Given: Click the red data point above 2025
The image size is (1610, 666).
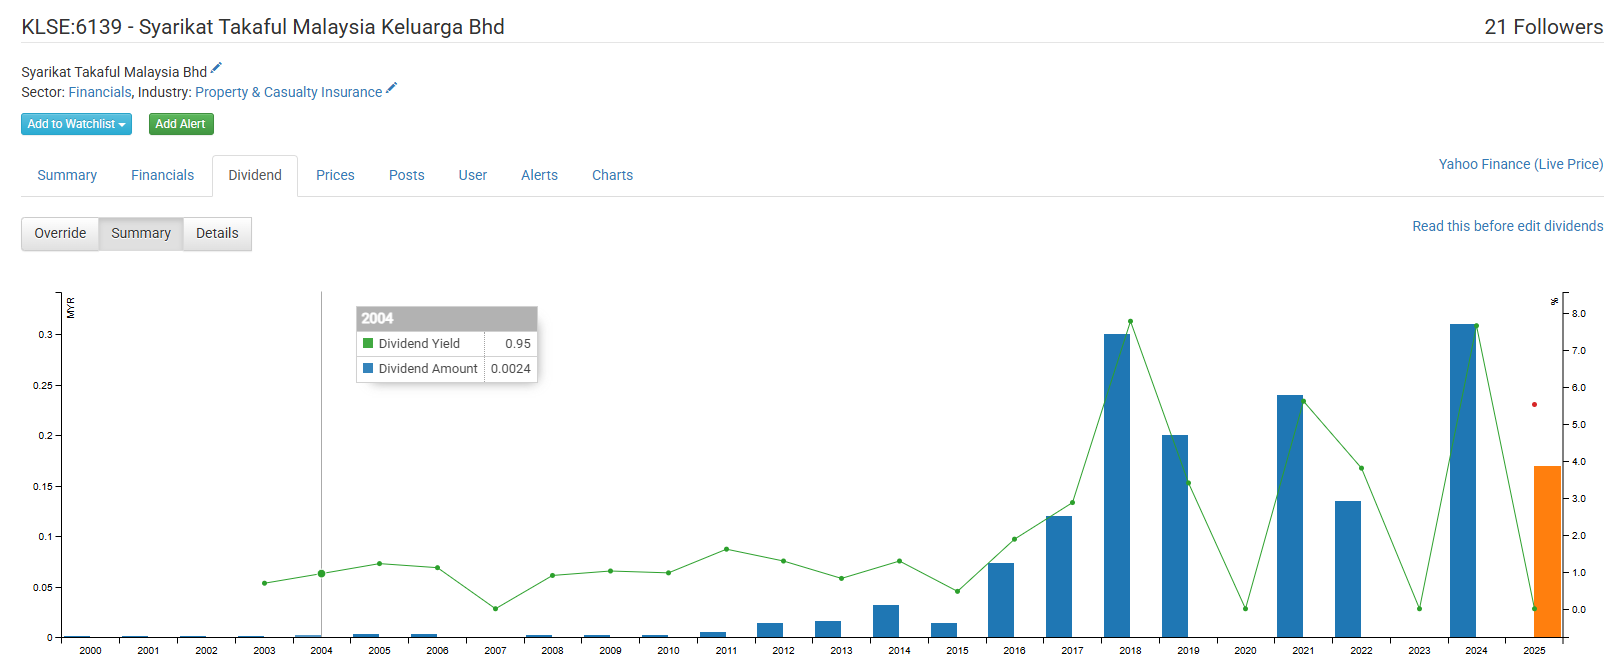Looking at the screenshot, I should click(1534, 405).
